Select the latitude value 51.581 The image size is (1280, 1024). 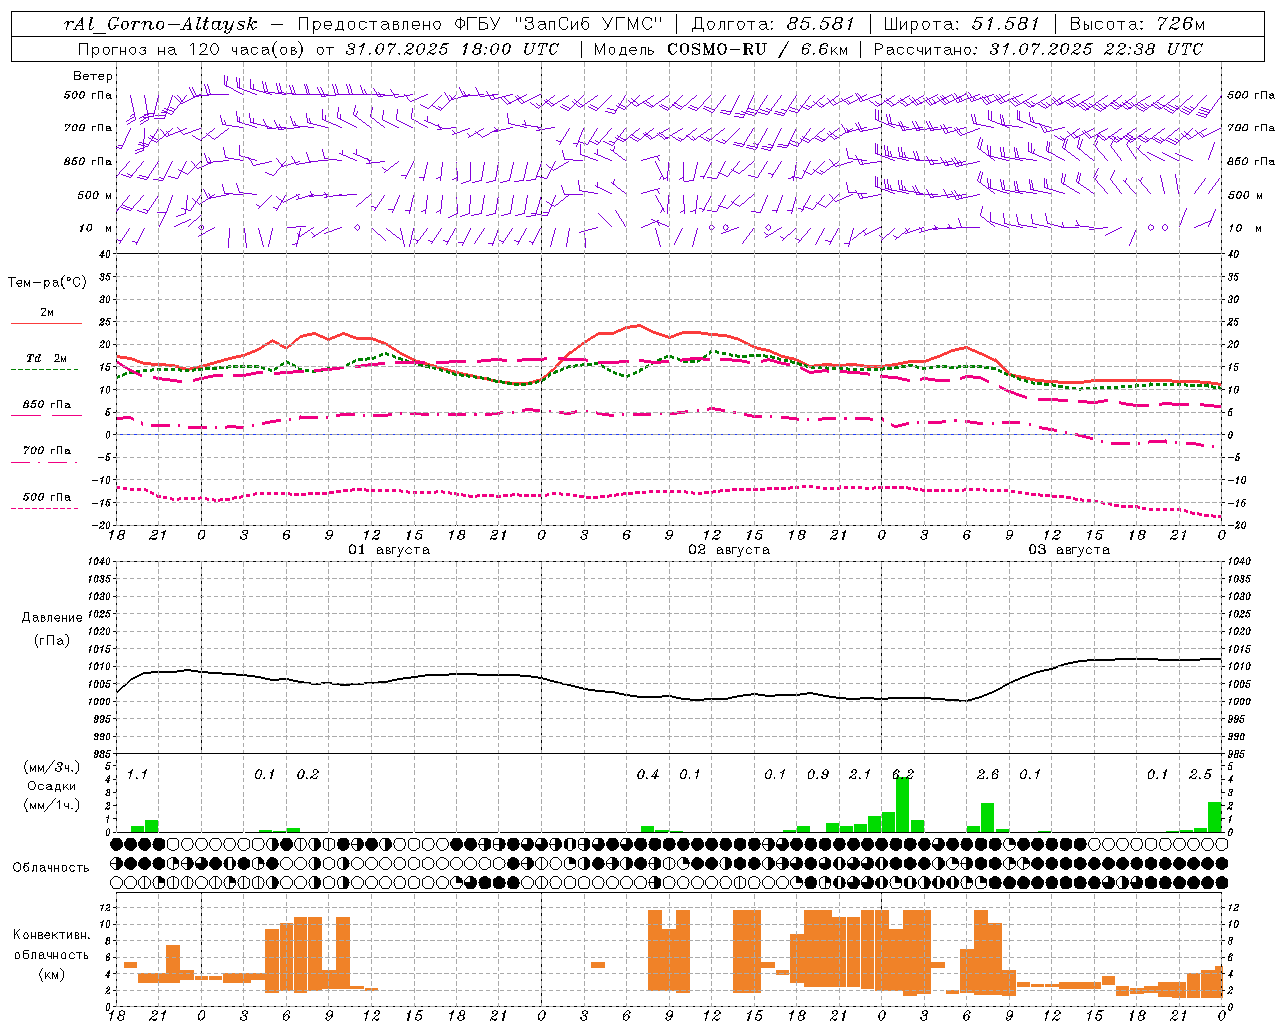(1006, 24)
